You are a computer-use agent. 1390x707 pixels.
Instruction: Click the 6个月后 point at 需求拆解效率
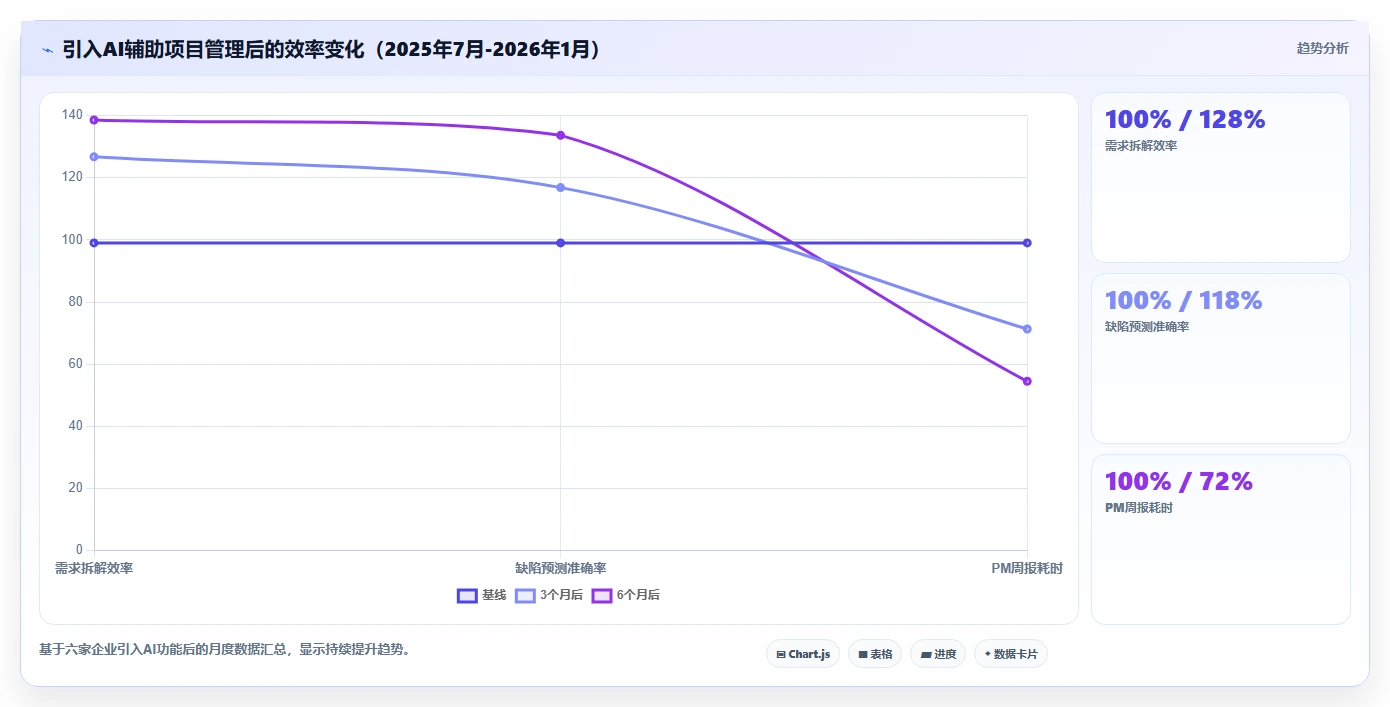94,120
